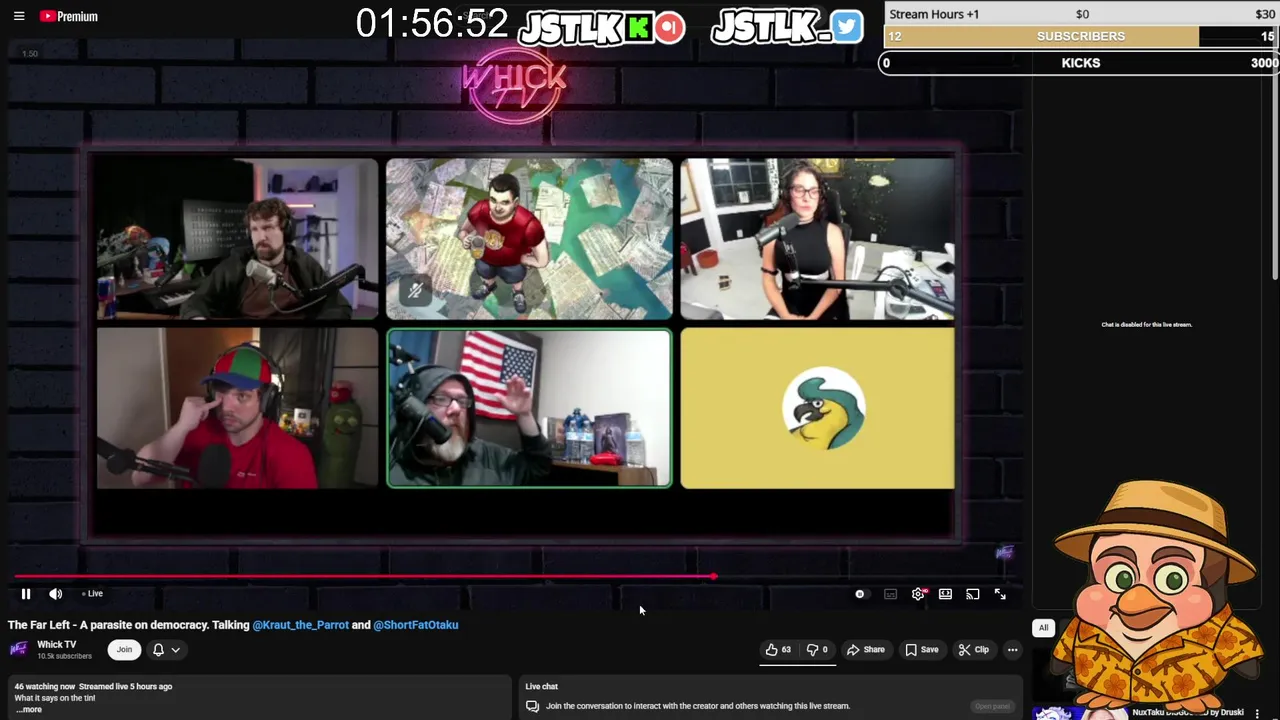Open the Whick TV channel avatar
Viewport: 1280px width, 720px height.
pyautogui.click(x=19, y=649)
